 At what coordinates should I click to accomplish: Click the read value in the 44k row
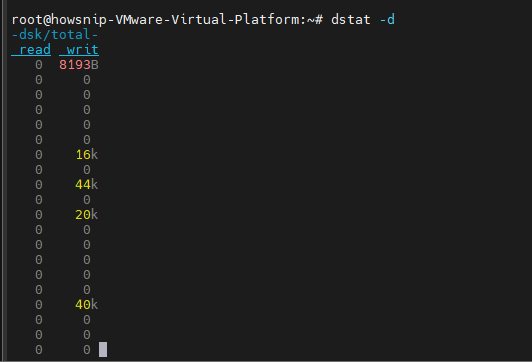point(39,185)
